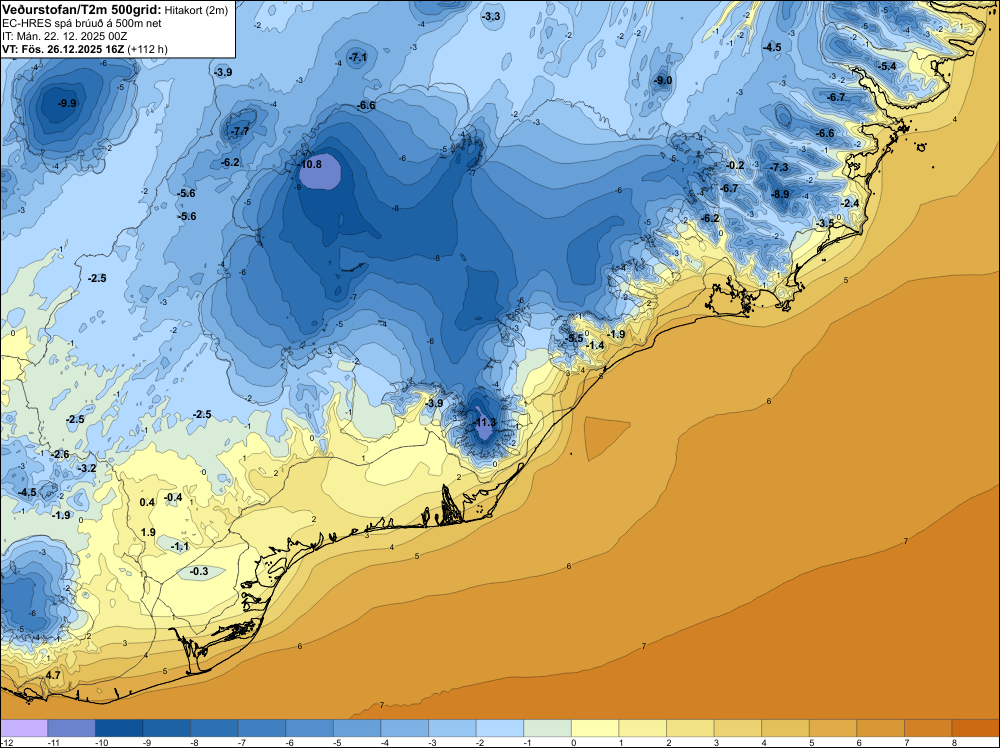Click the yellow swatch between 2 and 3
The height and width of the screenshot is (748, 1000).
pos(690,728)
